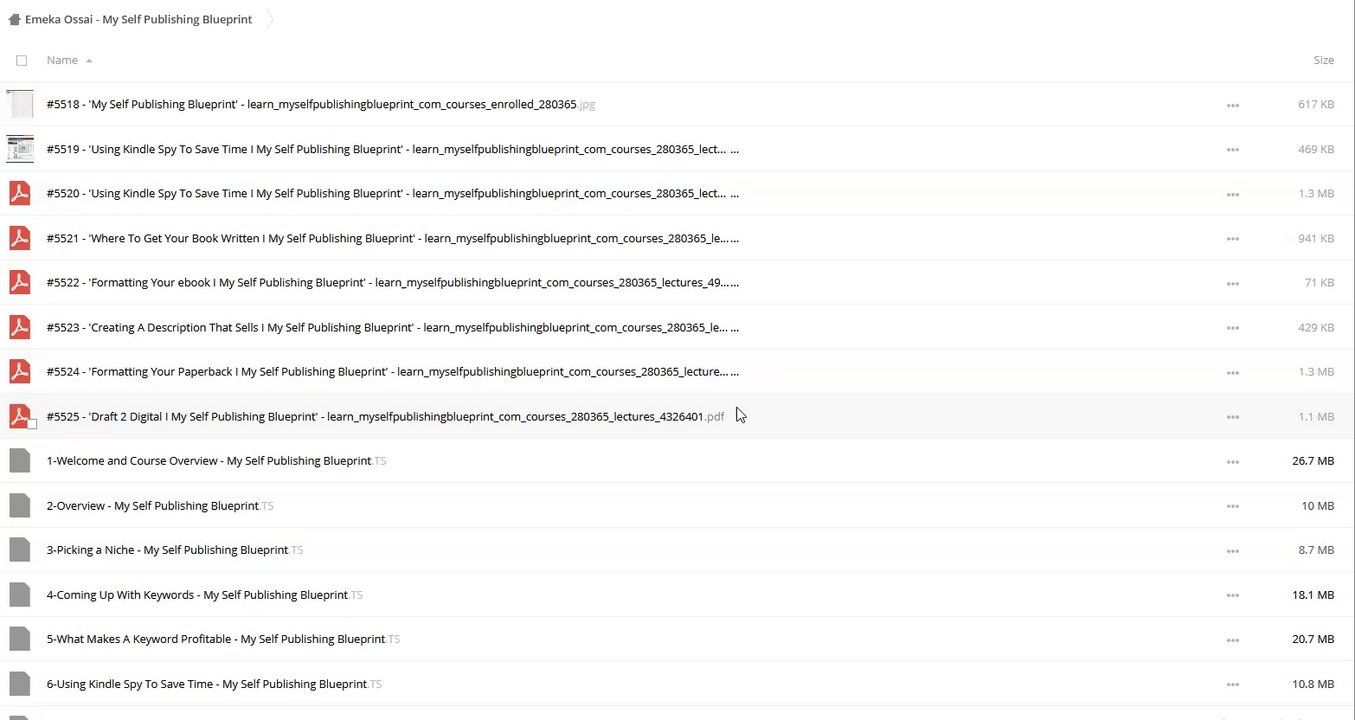The width and height of the screenshot is (1355, 720).
Task: Open more-actions menu for 'Formatting Your Paperback'
Action: 1232,372
